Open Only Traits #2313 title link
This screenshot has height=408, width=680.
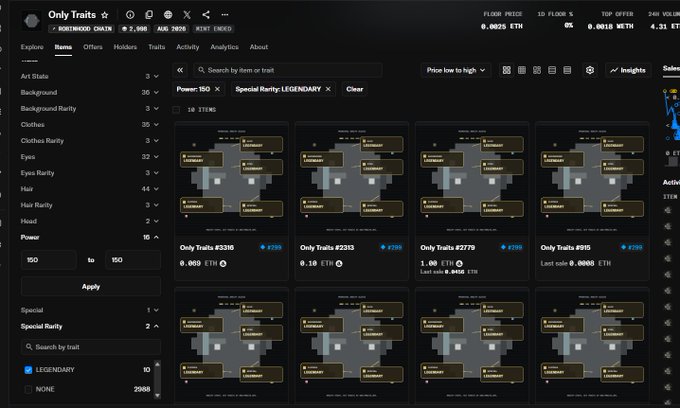click(x=327, y=248)
